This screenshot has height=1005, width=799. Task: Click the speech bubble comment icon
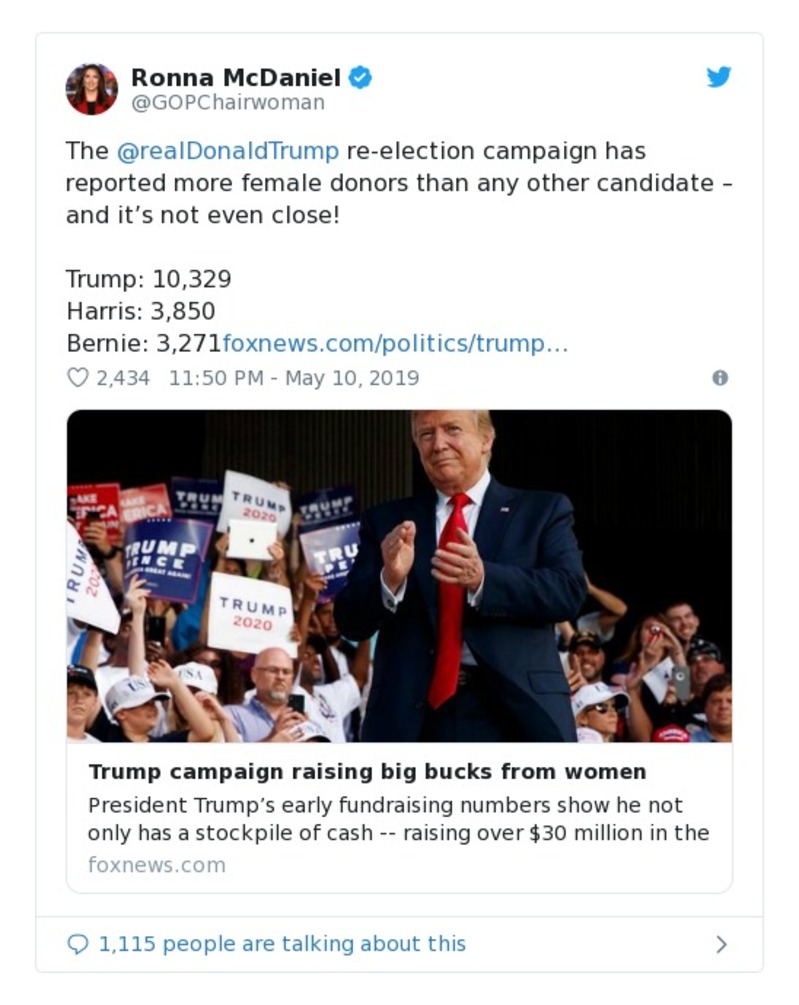pyautogui.click(x=78, y=943)
